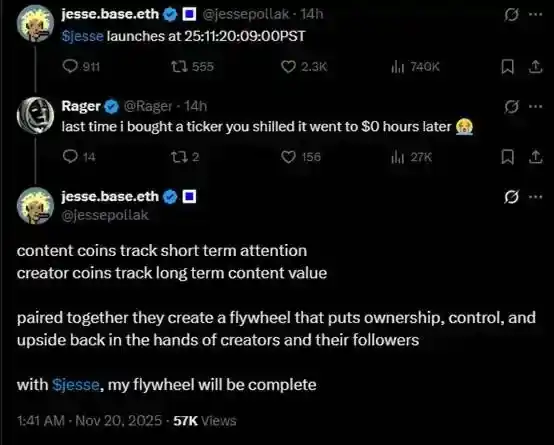This screenshot has height=445, width=554.
Task: Bookmark the $jesse launches tweet
Action: [x=508, y=66]
